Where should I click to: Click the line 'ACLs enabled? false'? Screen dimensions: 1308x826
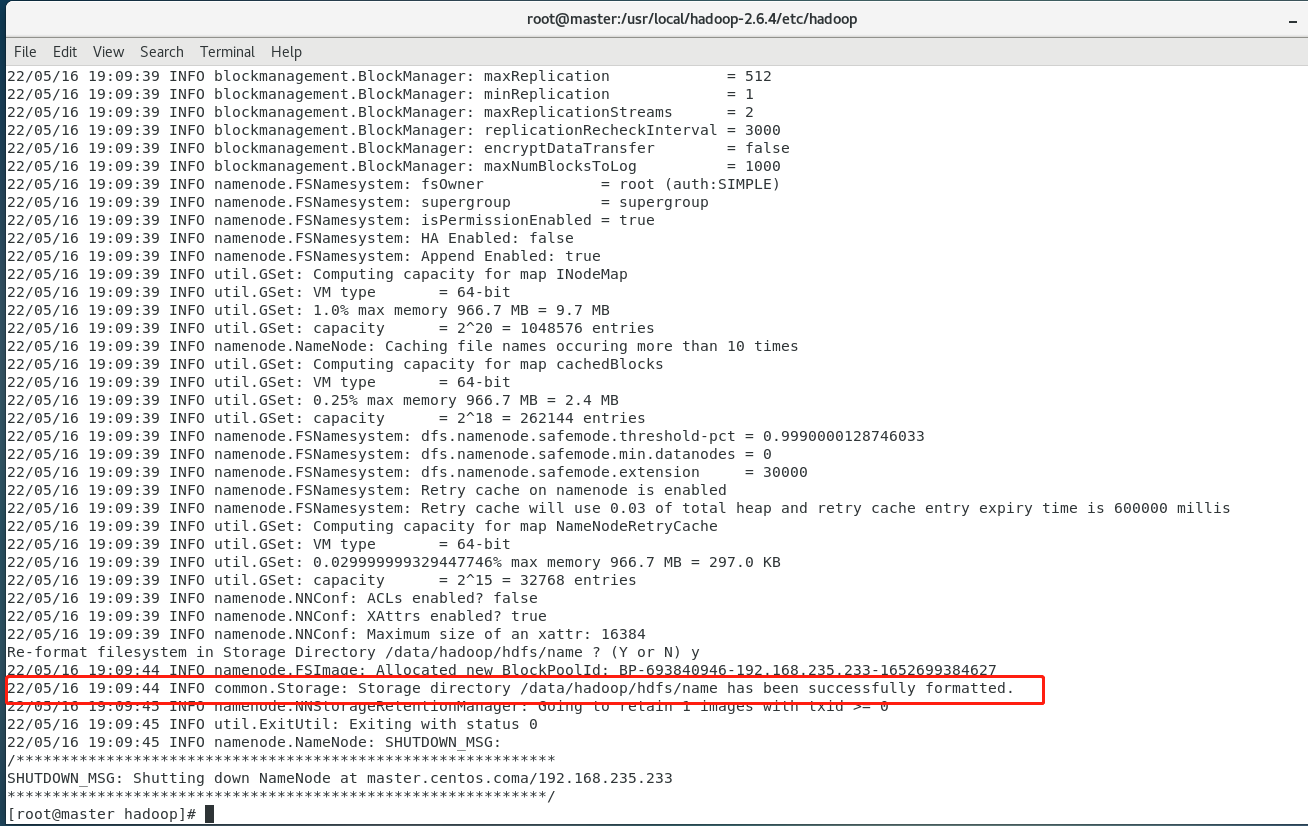tap(272, 598)
